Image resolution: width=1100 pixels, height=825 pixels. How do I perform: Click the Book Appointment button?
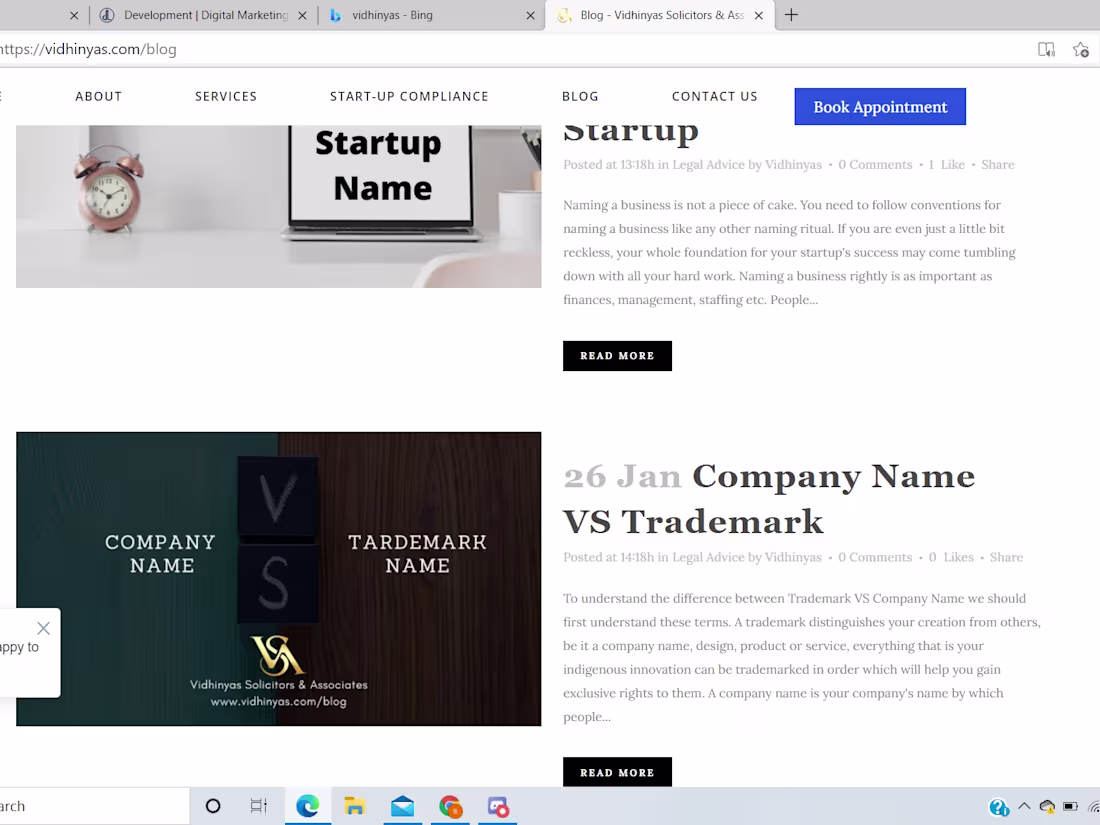880,107
